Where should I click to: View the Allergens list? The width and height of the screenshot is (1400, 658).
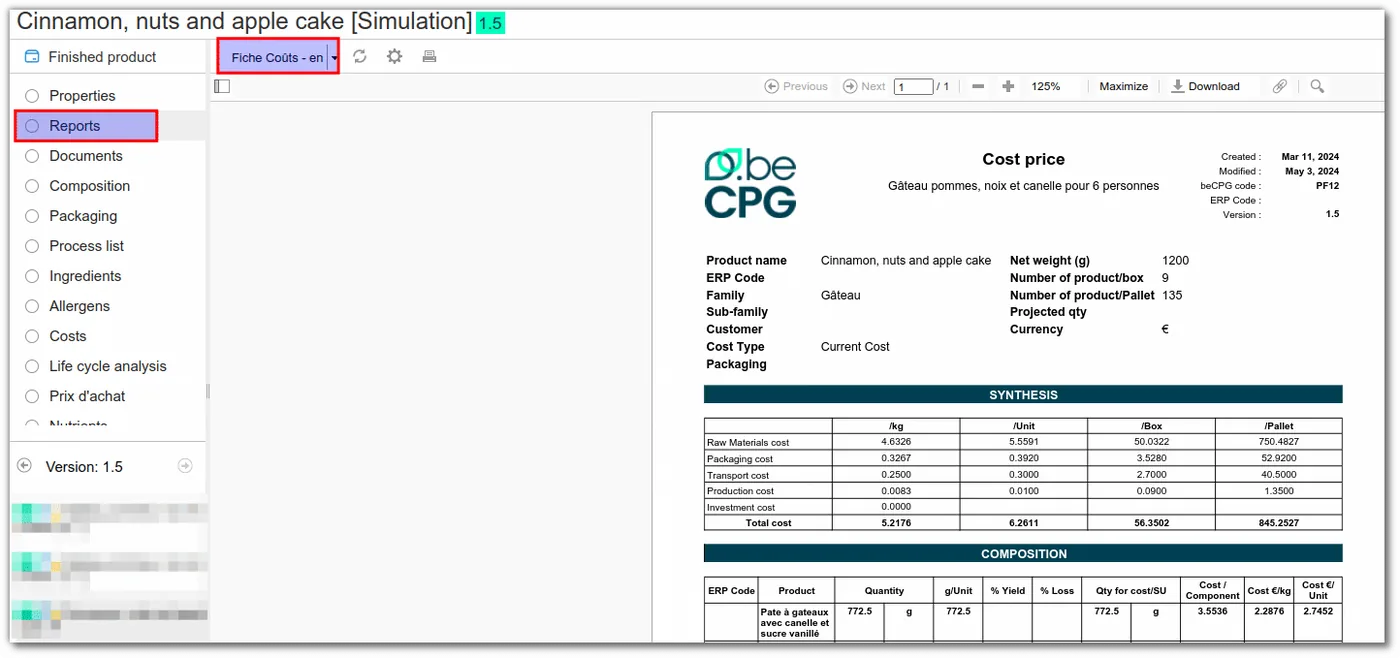click(x=79, y=306)
